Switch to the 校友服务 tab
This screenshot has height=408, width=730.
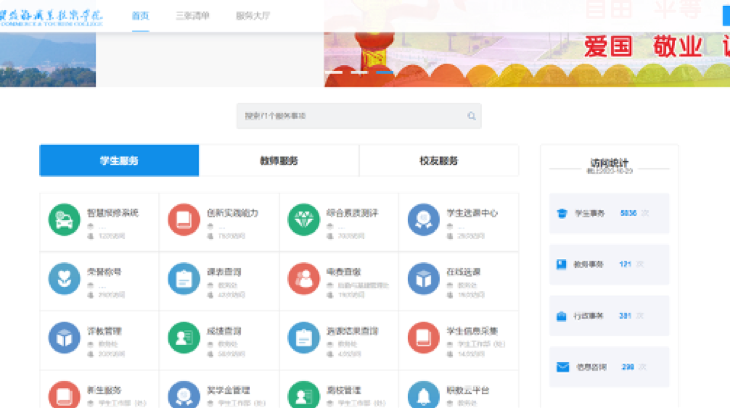[x=438, y=161]
